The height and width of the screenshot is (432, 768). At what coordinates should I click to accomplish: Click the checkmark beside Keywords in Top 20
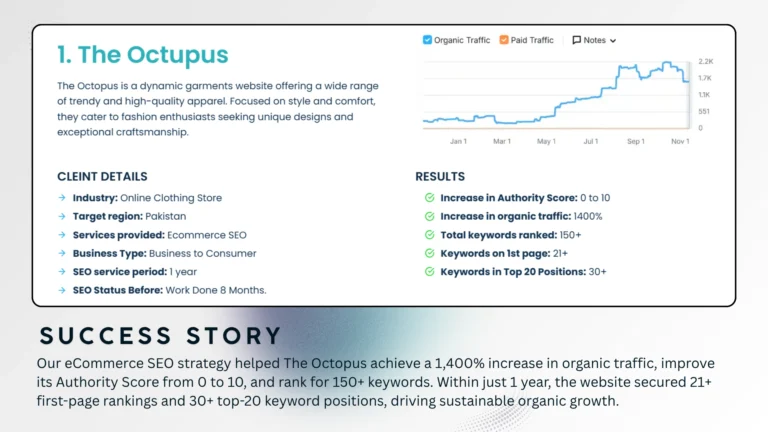click(430, 271)
